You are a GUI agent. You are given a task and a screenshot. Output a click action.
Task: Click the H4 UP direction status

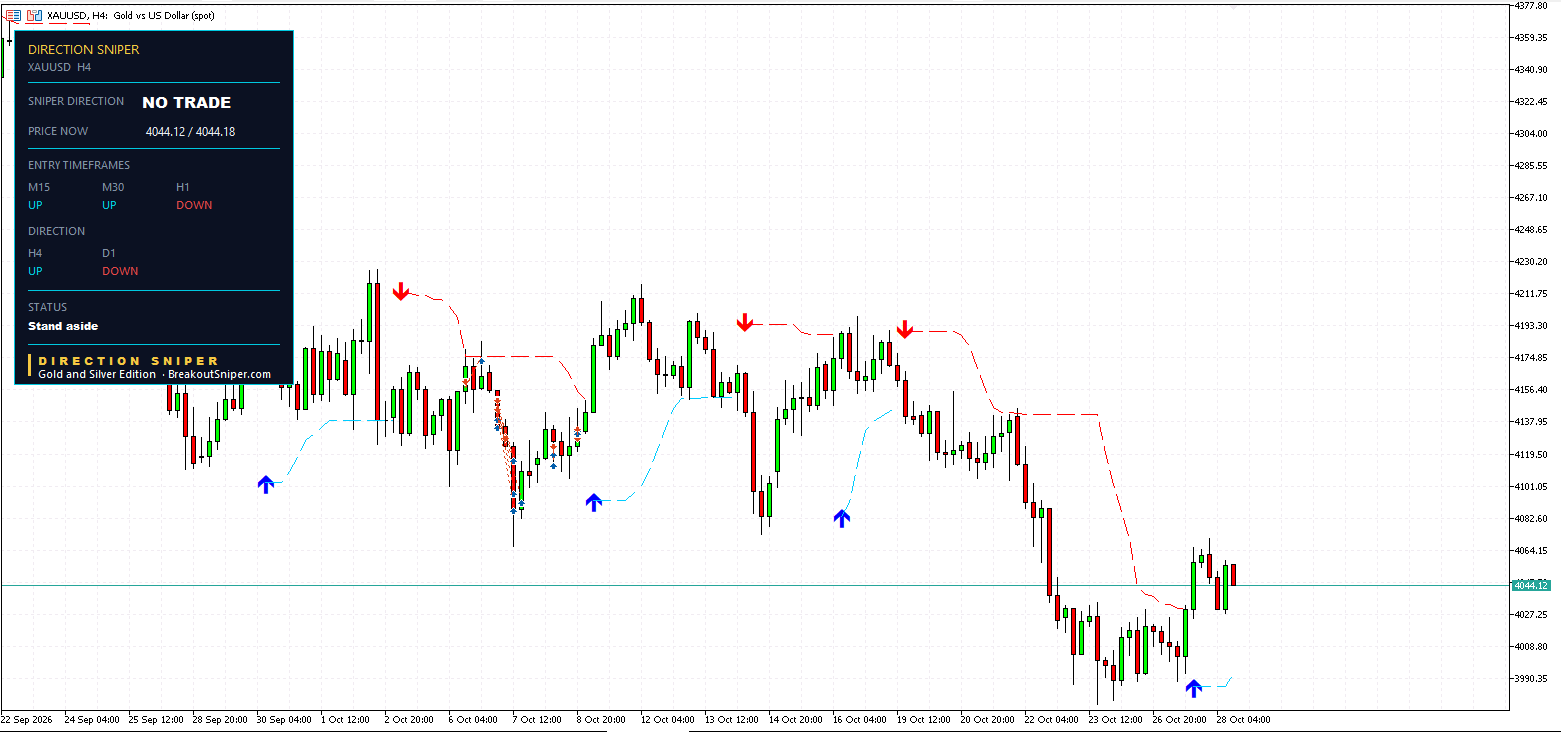(36, 271)
